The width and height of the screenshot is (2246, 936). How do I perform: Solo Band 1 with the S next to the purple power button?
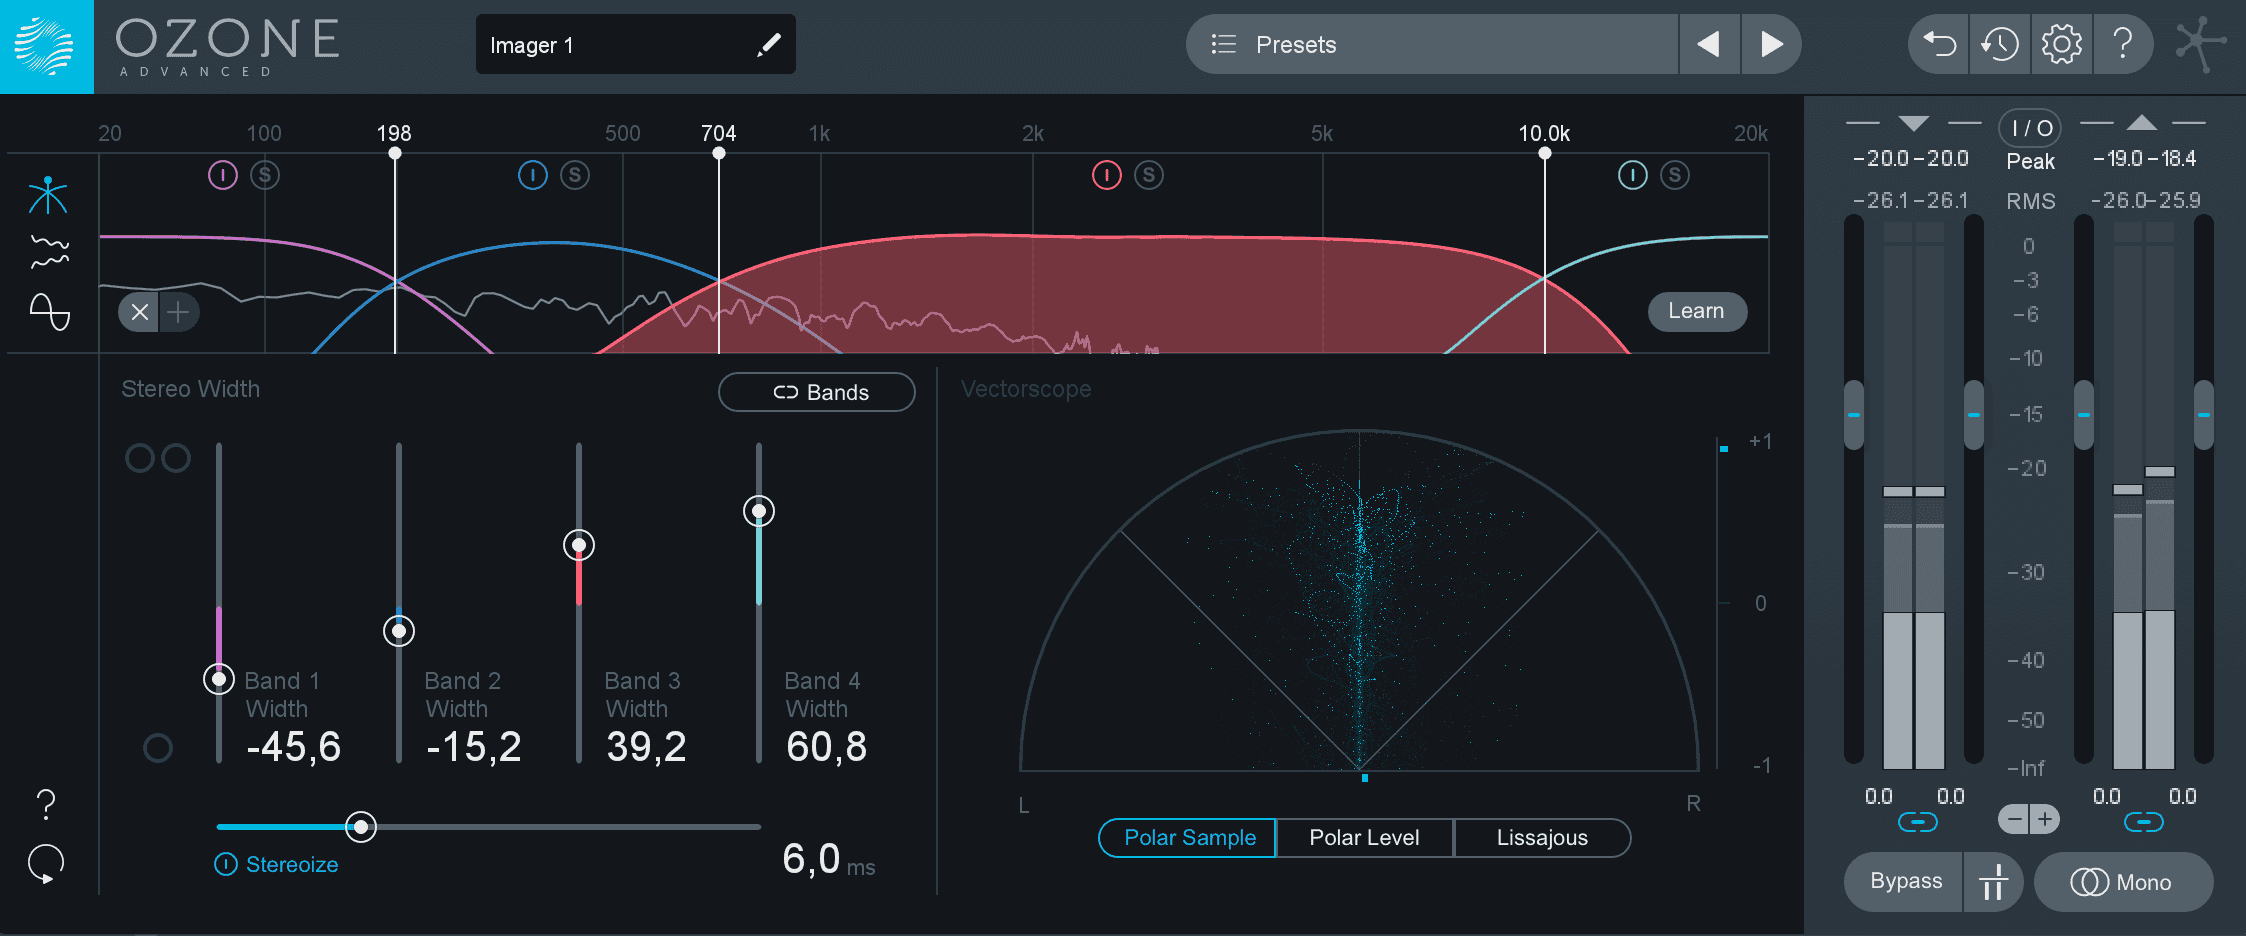[x=265, y=176]
